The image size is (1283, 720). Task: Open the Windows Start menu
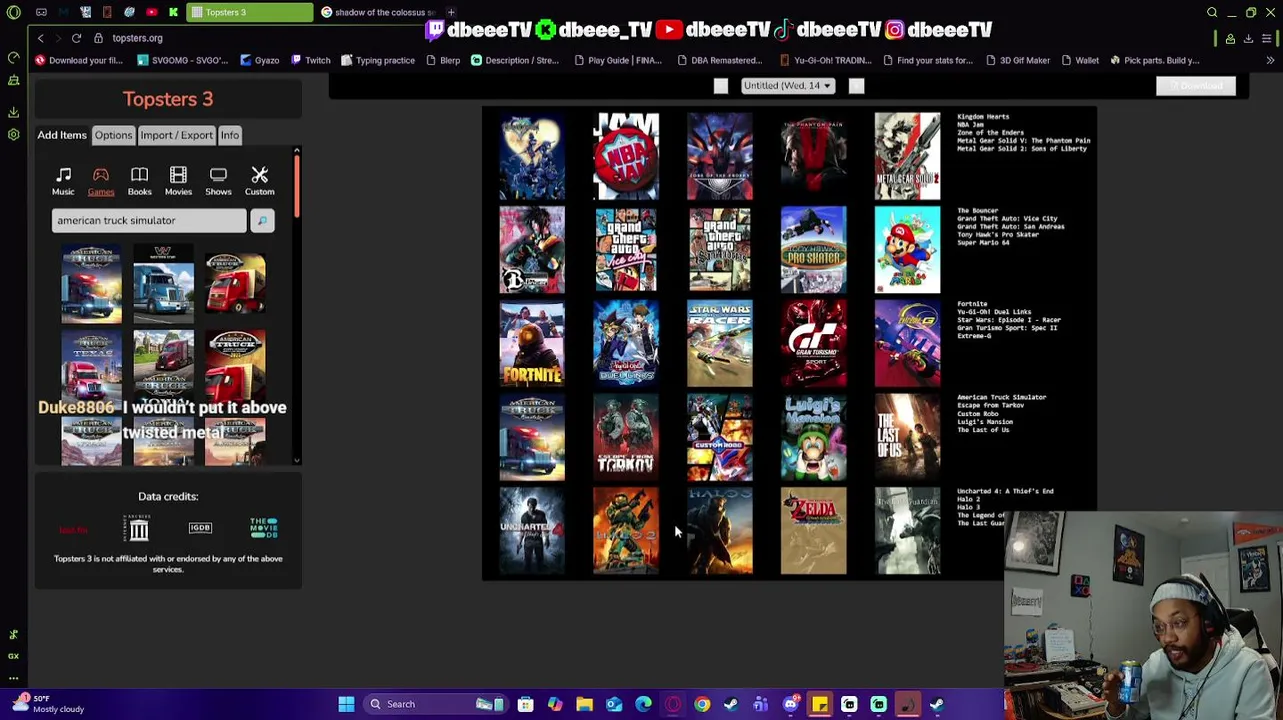[x=346, y=704]
